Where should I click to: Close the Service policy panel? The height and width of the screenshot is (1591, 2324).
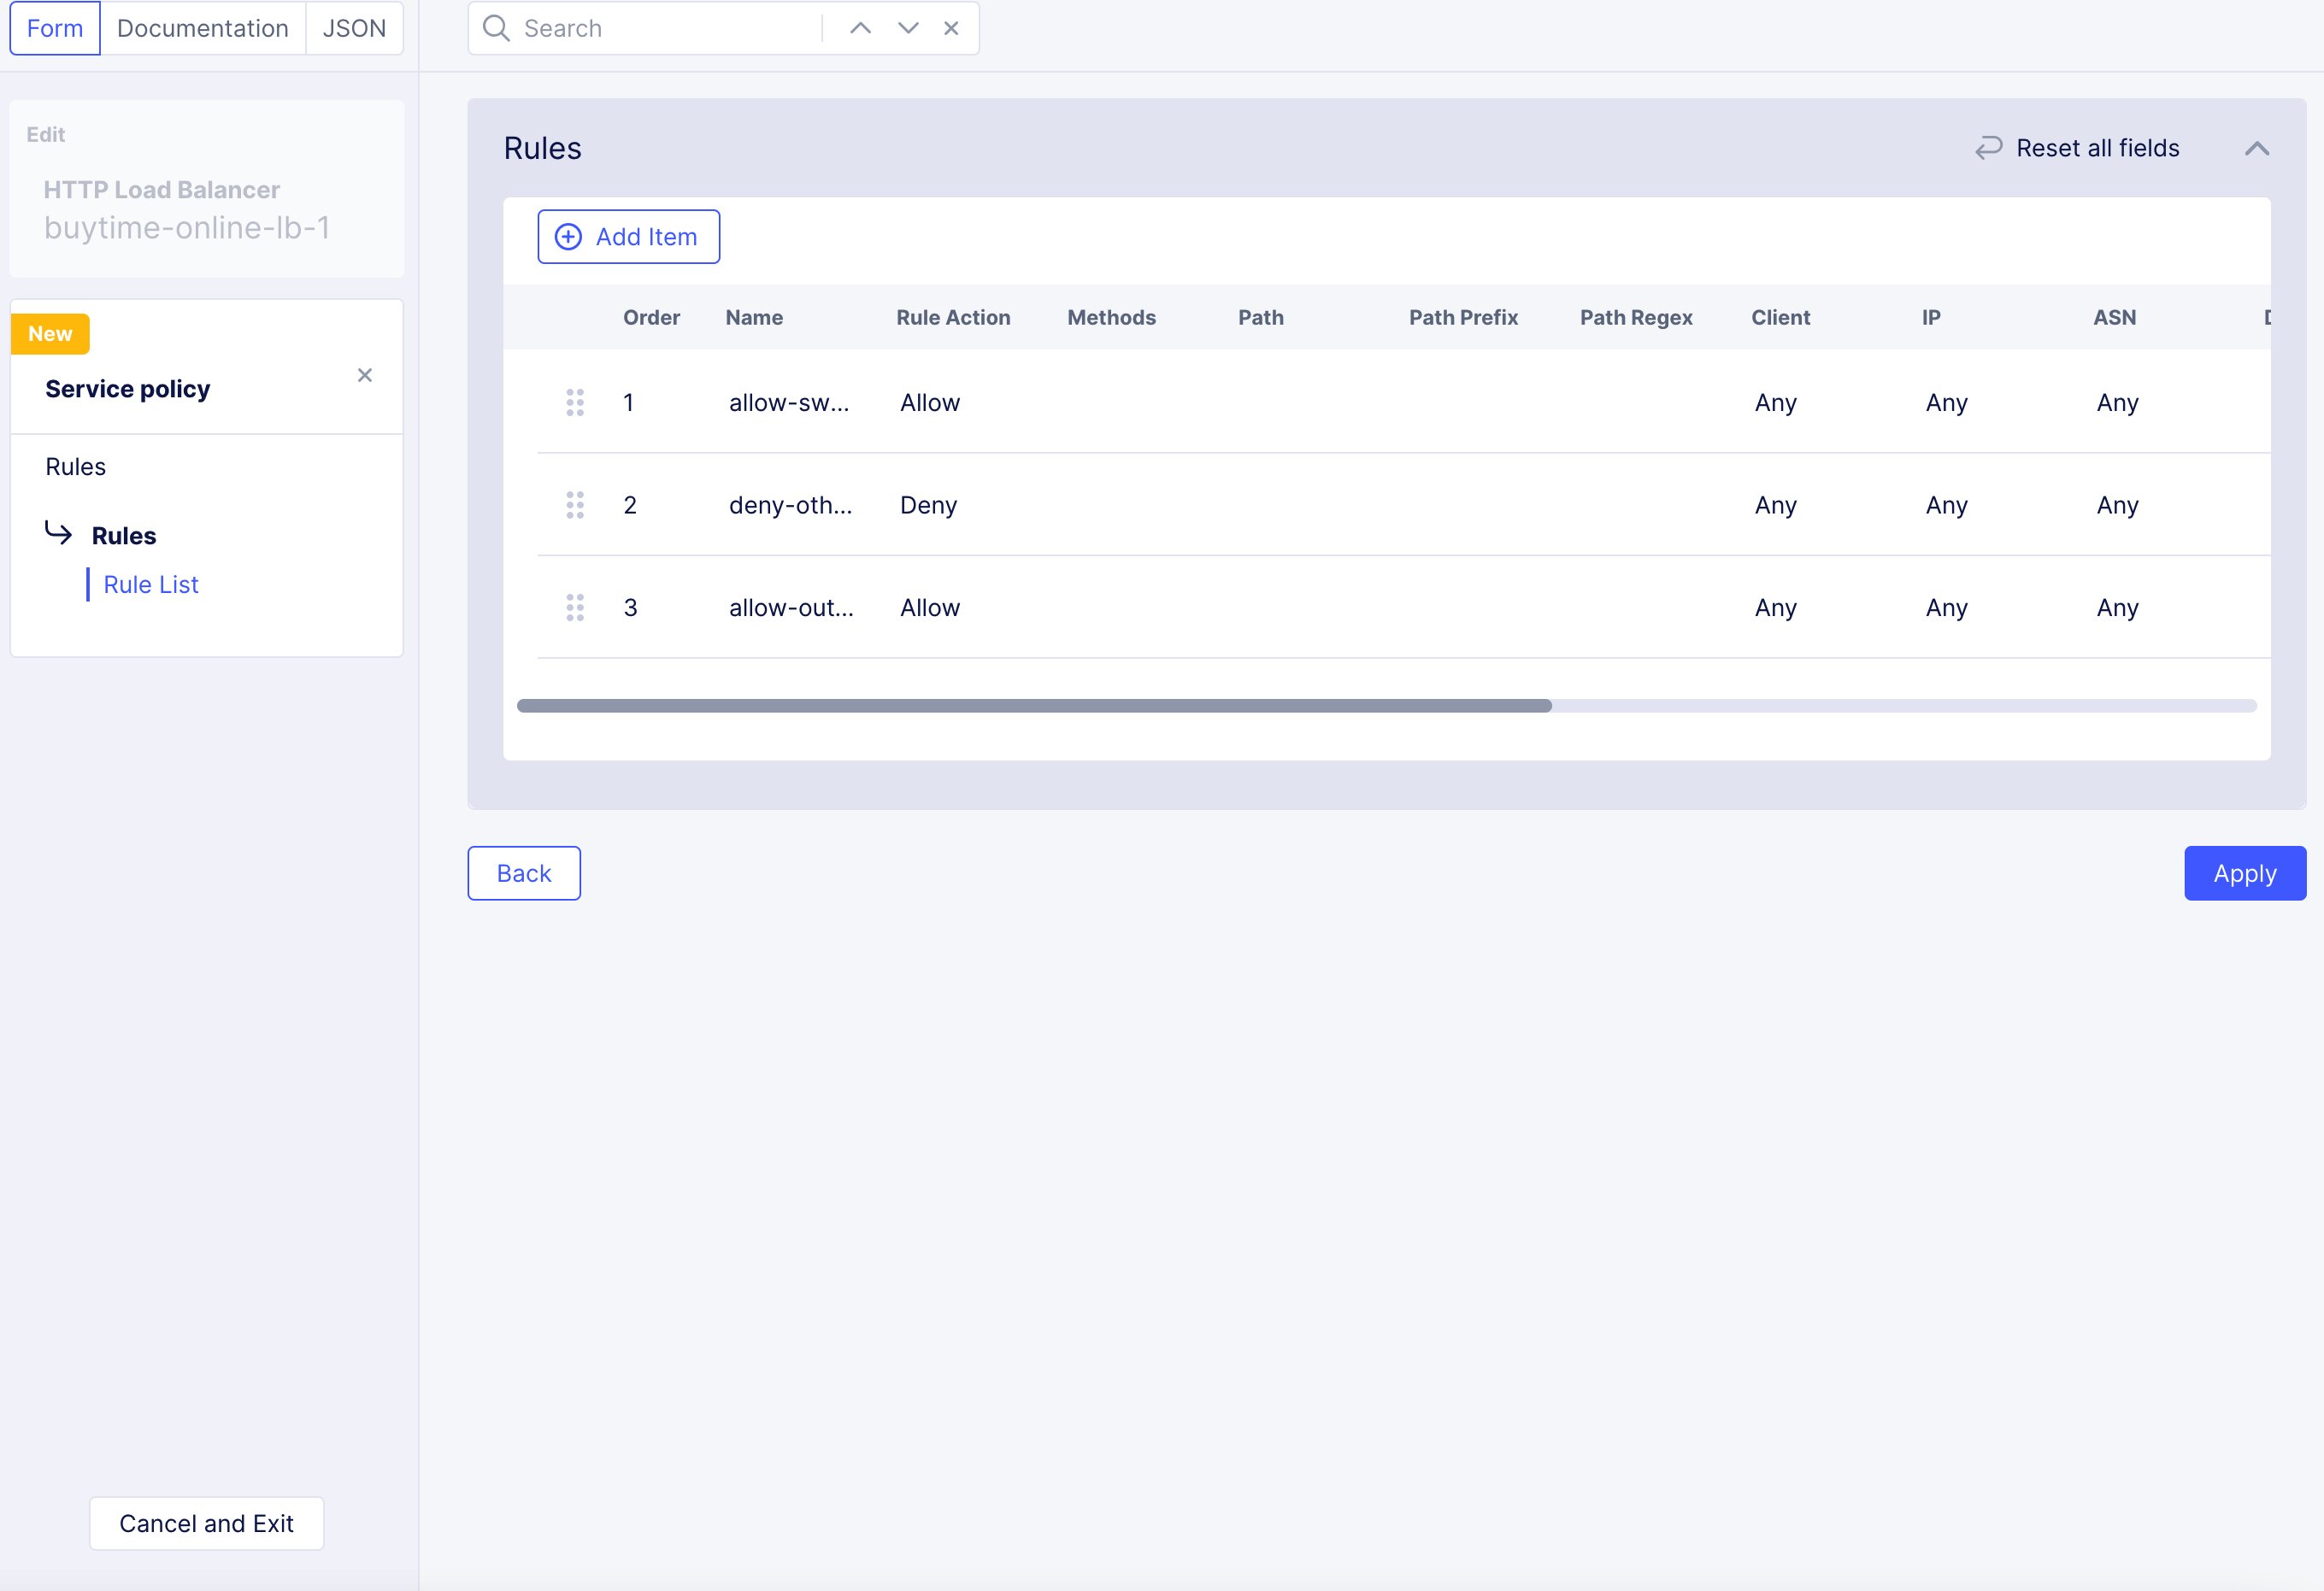365,375
